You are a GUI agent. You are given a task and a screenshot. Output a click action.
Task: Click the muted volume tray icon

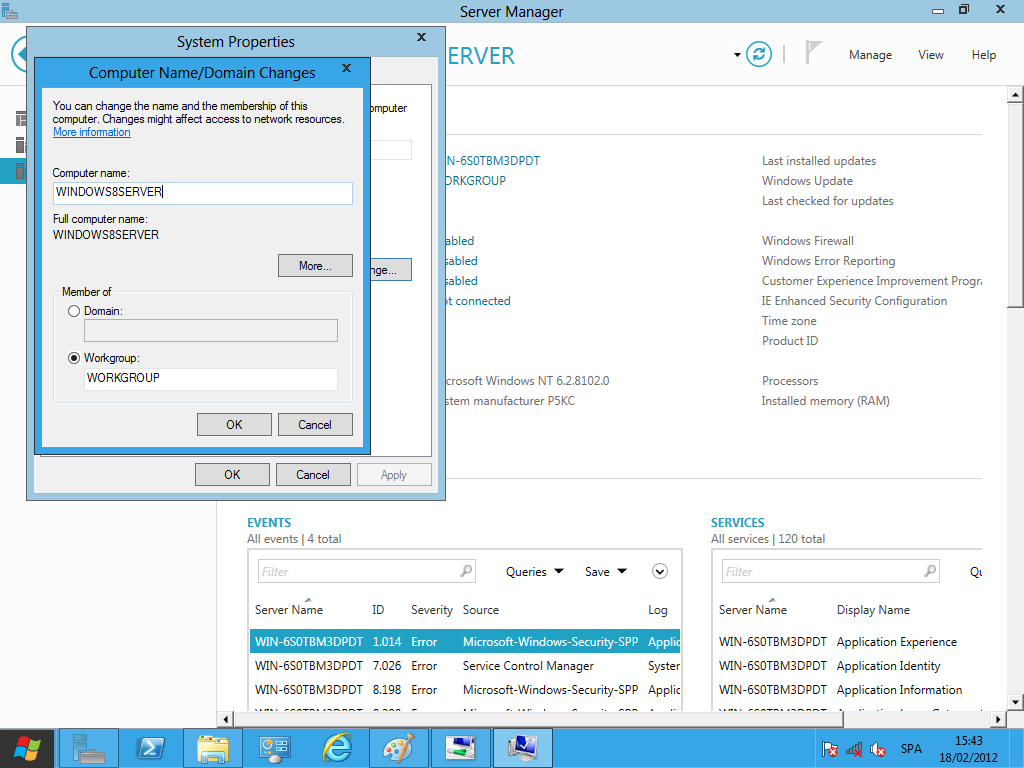(x=878, y=749)
